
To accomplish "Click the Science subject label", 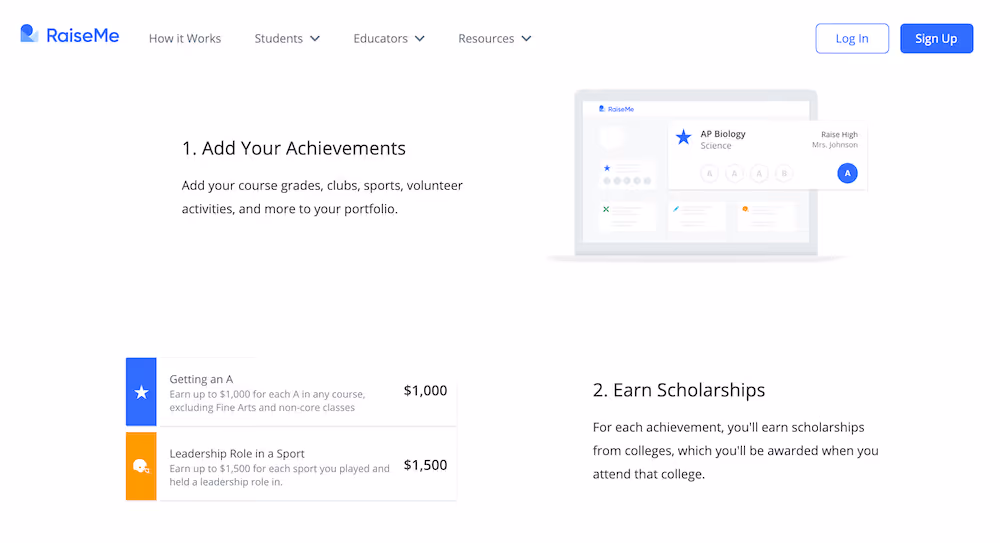I will click(x=716, y=145).
